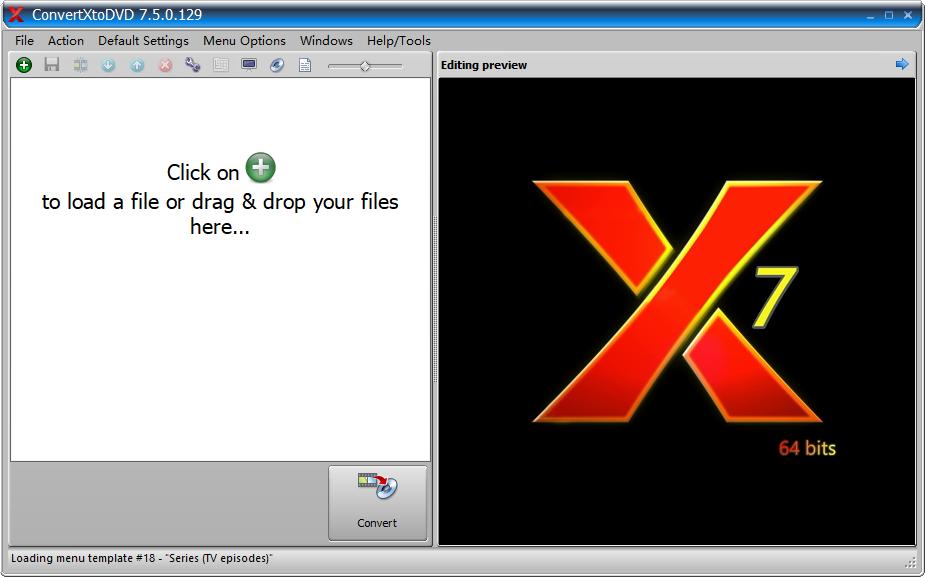This screenshot has height=577, width=925.
Task: Click the move up arrow icon
Action: coord(136,65)
